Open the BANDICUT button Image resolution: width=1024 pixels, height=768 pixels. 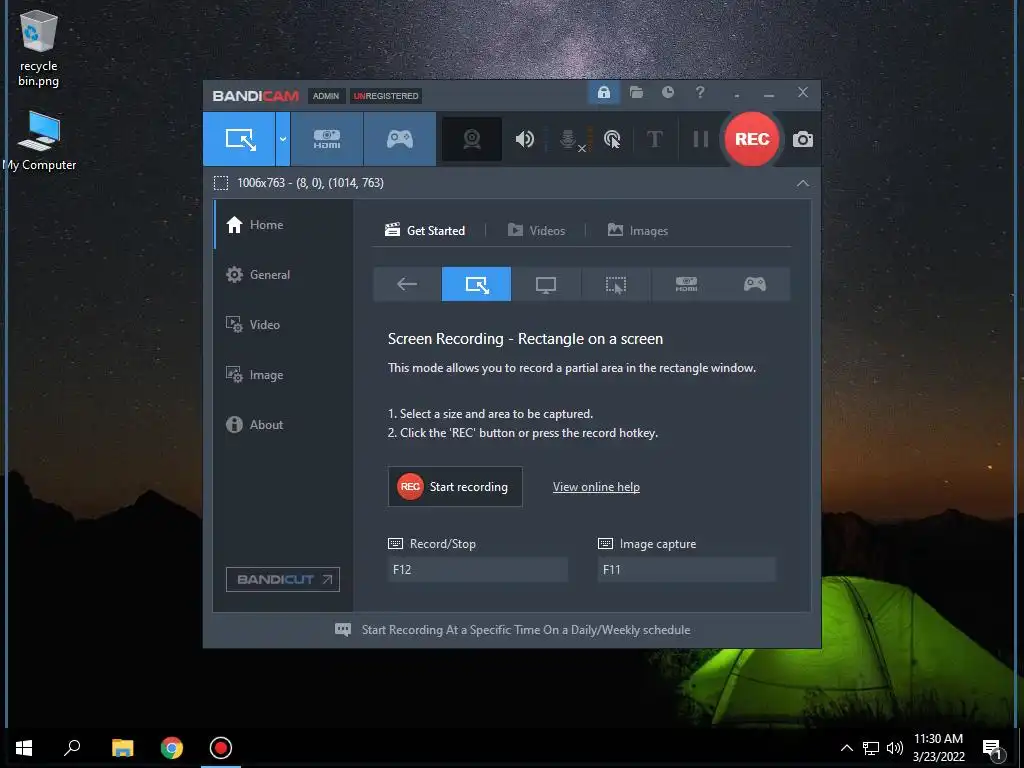point(283,579)
